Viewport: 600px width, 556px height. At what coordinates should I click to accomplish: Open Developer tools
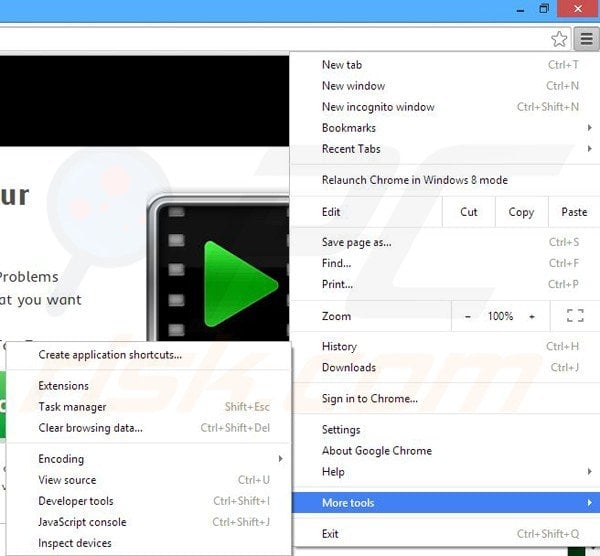(149, 501)
